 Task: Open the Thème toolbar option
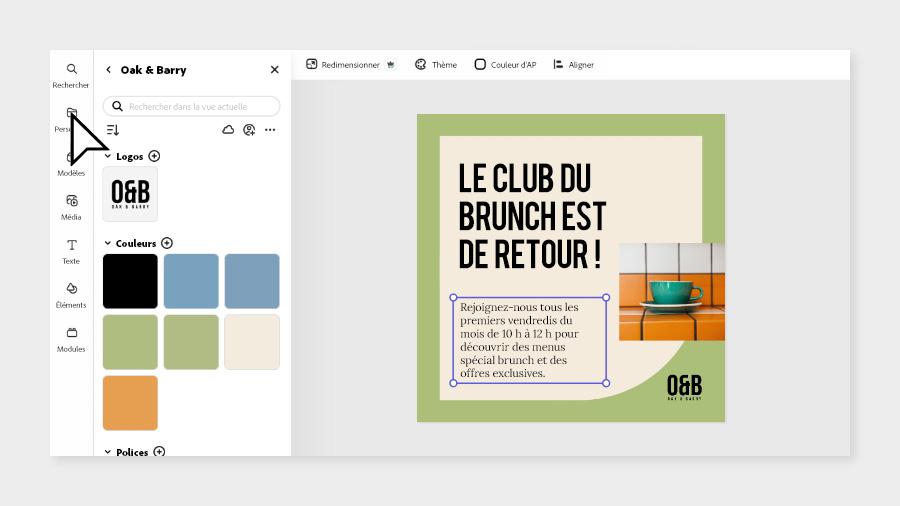click(436, 64)
